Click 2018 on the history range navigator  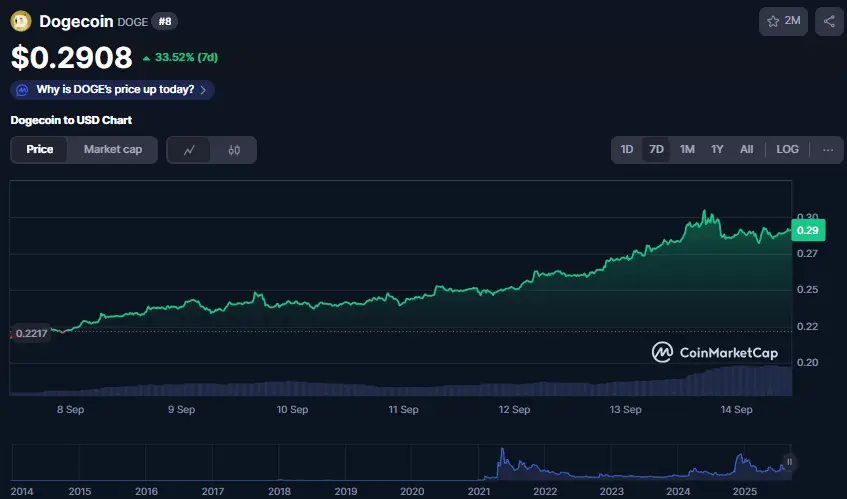[x=279, y=491]
